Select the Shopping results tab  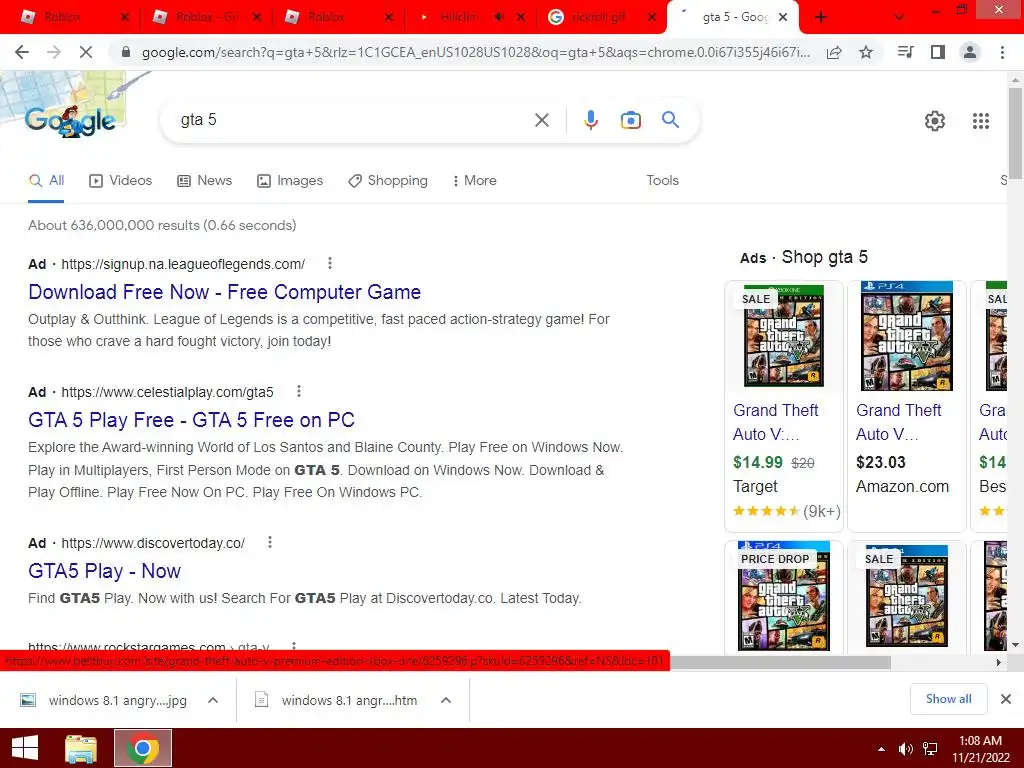click(x=388, y=180)
